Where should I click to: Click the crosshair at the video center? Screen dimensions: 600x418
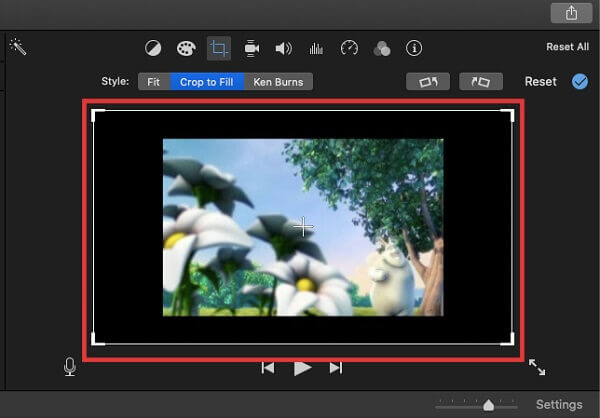pyautogui.click(x=303, y=227)
